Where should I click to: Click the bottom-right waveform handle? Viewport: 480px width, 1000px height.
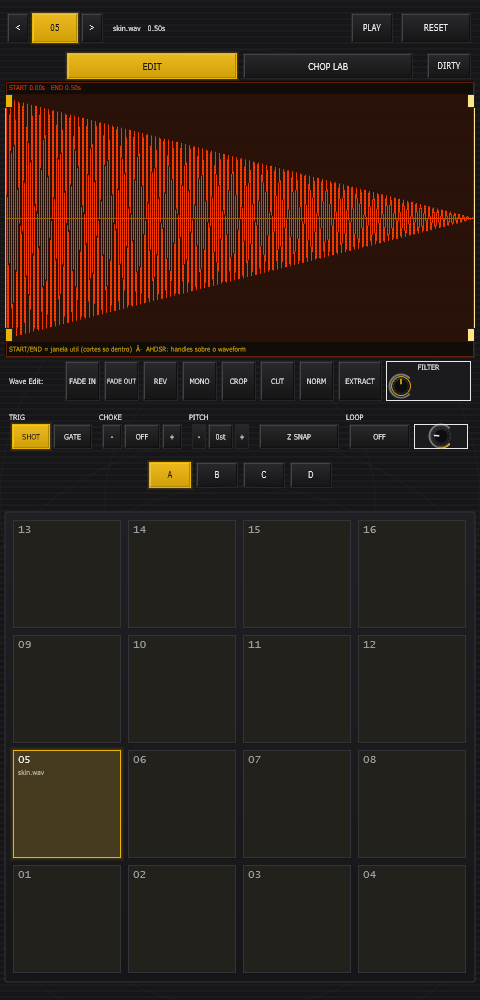click(x=471, y=335)
